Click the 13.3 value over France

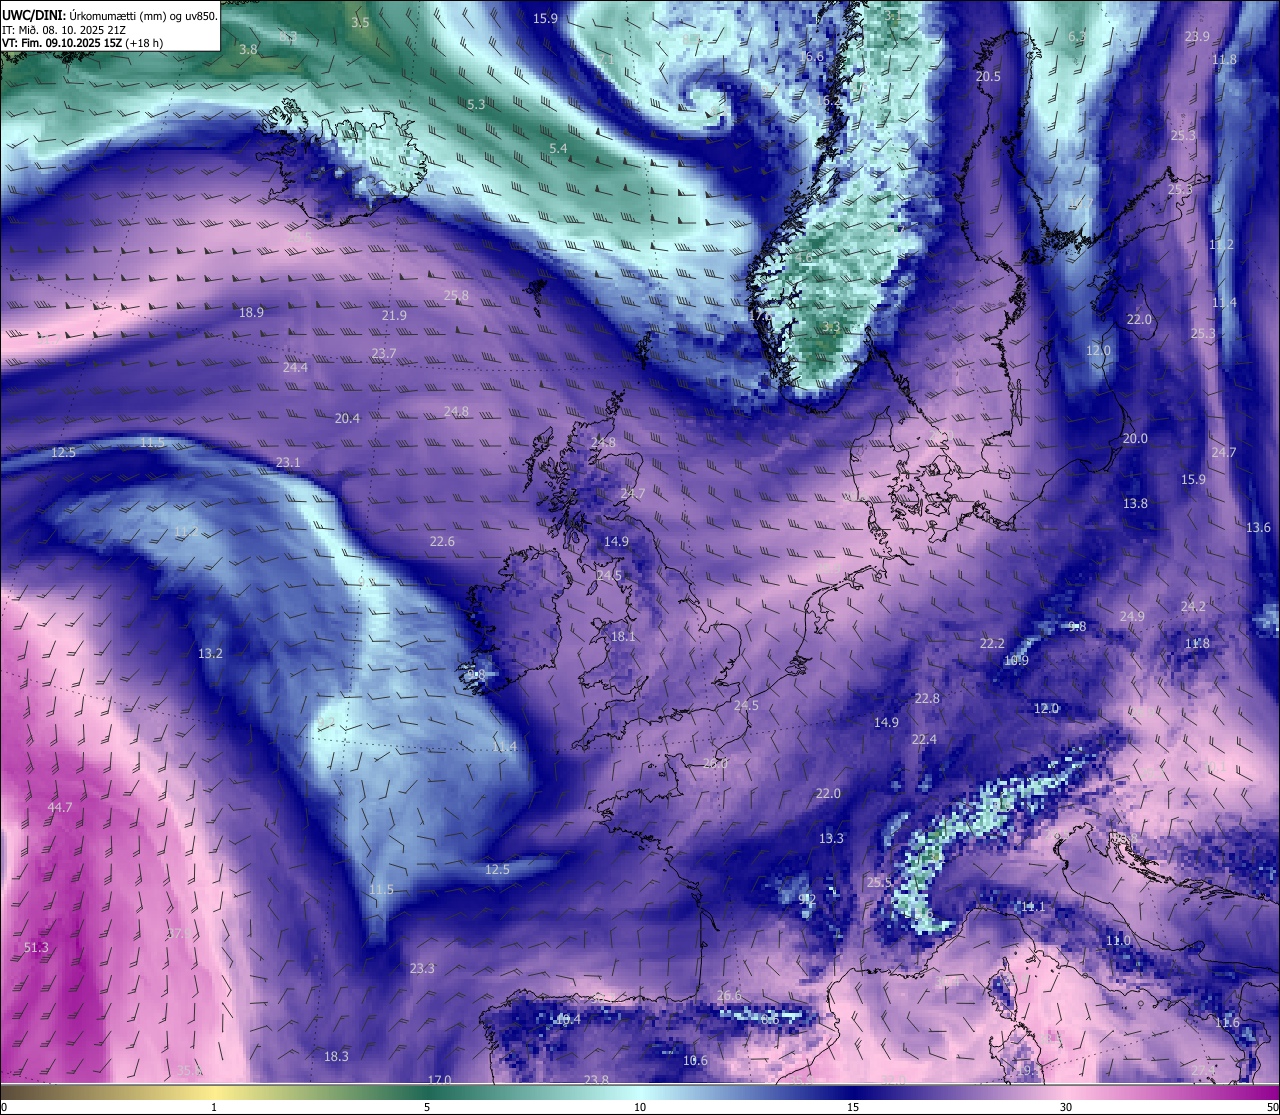tap(831, 838)
